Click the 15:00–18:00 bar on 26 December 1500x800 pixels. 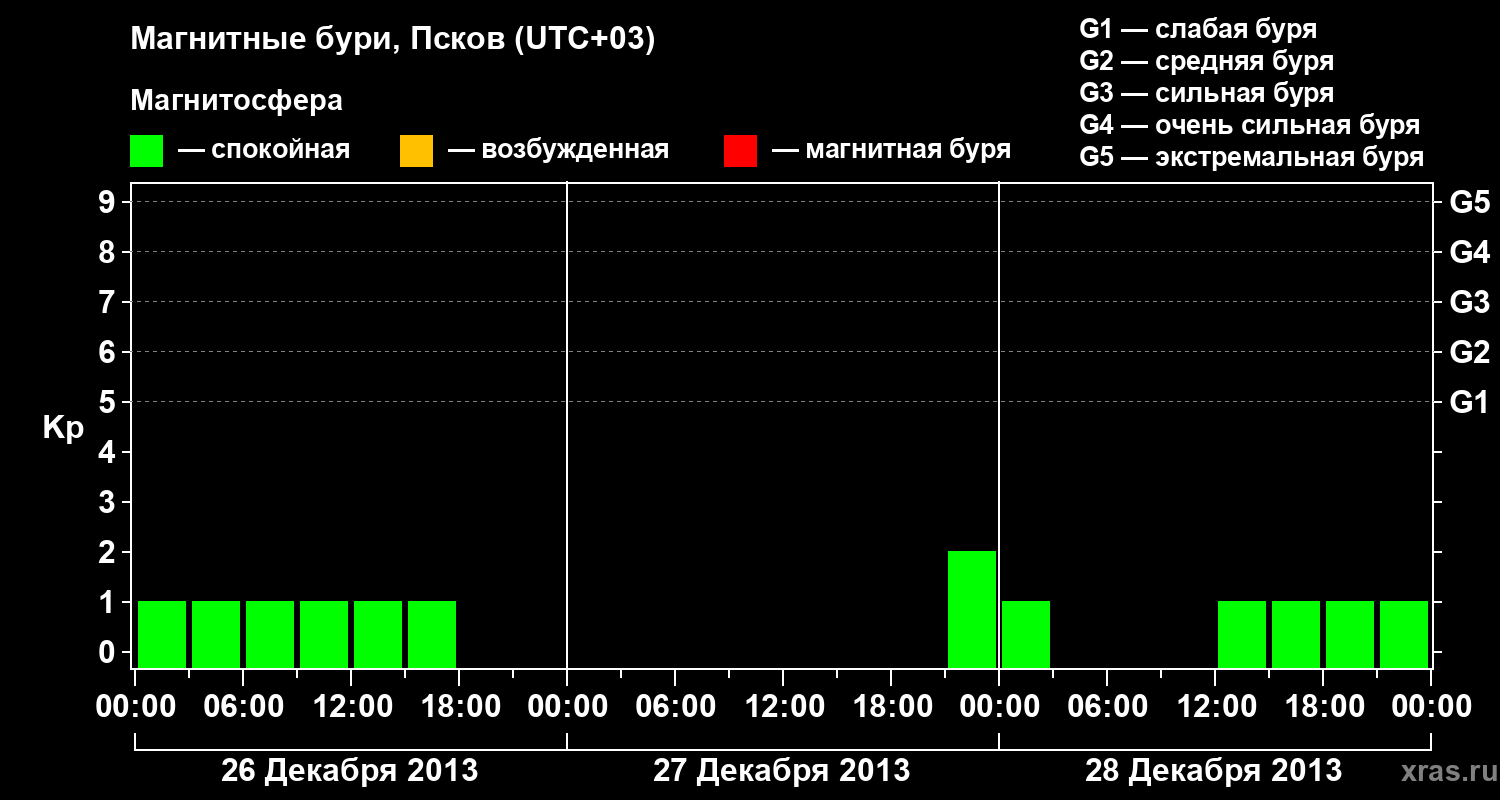tap(432, 634)
